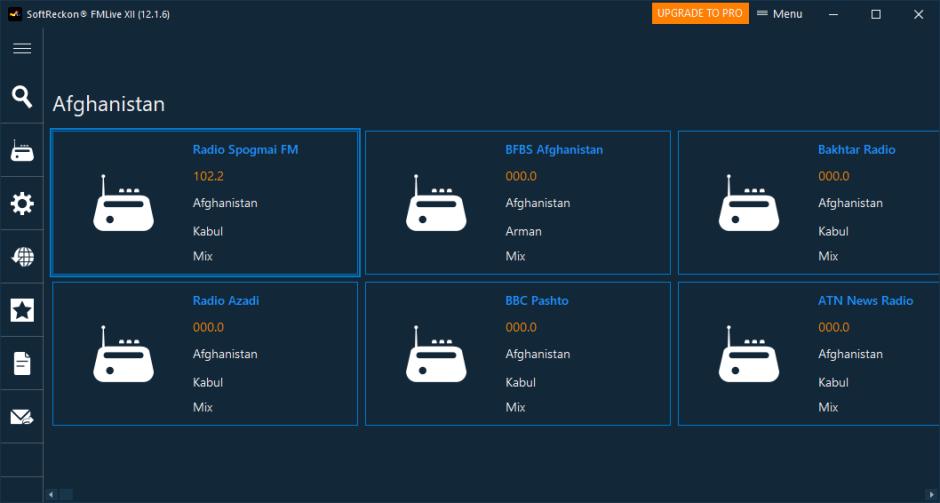Click radio icon of BBC Pashto
The height and width of the screenshot is (503, 940).
coord(436,354)
